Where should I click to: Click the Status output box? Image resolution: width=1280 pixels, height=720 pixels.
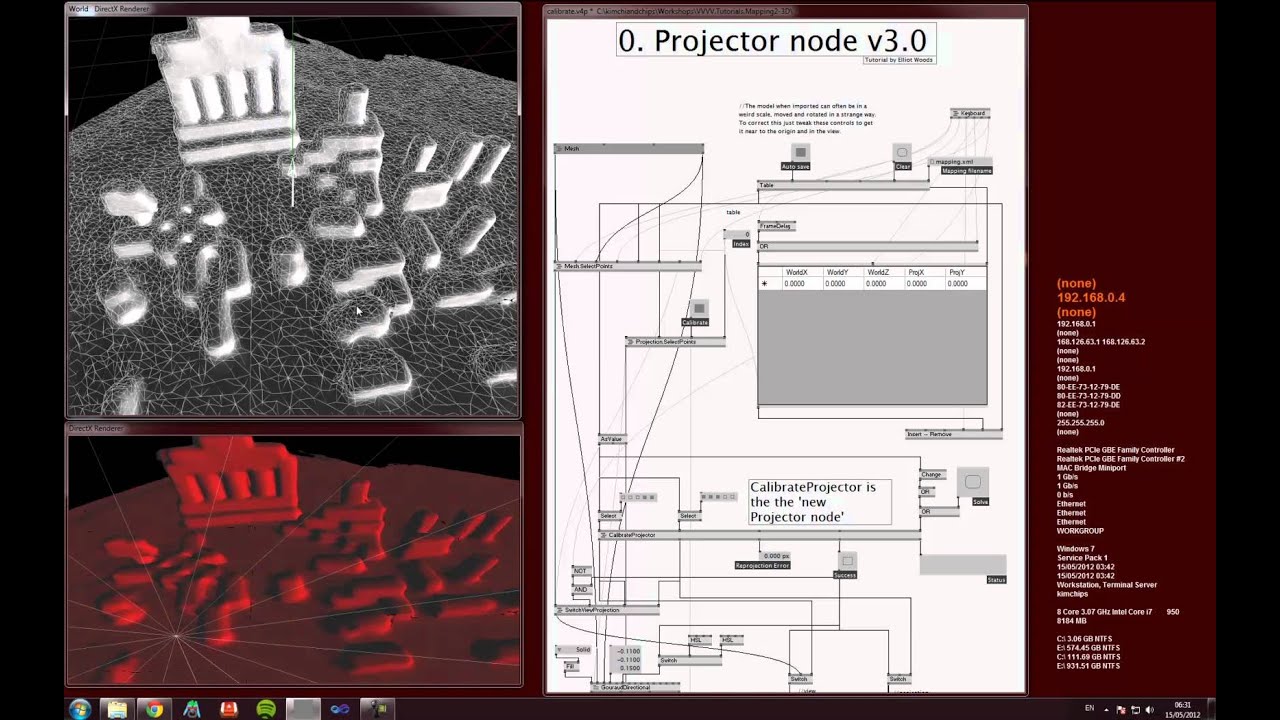(962, 565)
